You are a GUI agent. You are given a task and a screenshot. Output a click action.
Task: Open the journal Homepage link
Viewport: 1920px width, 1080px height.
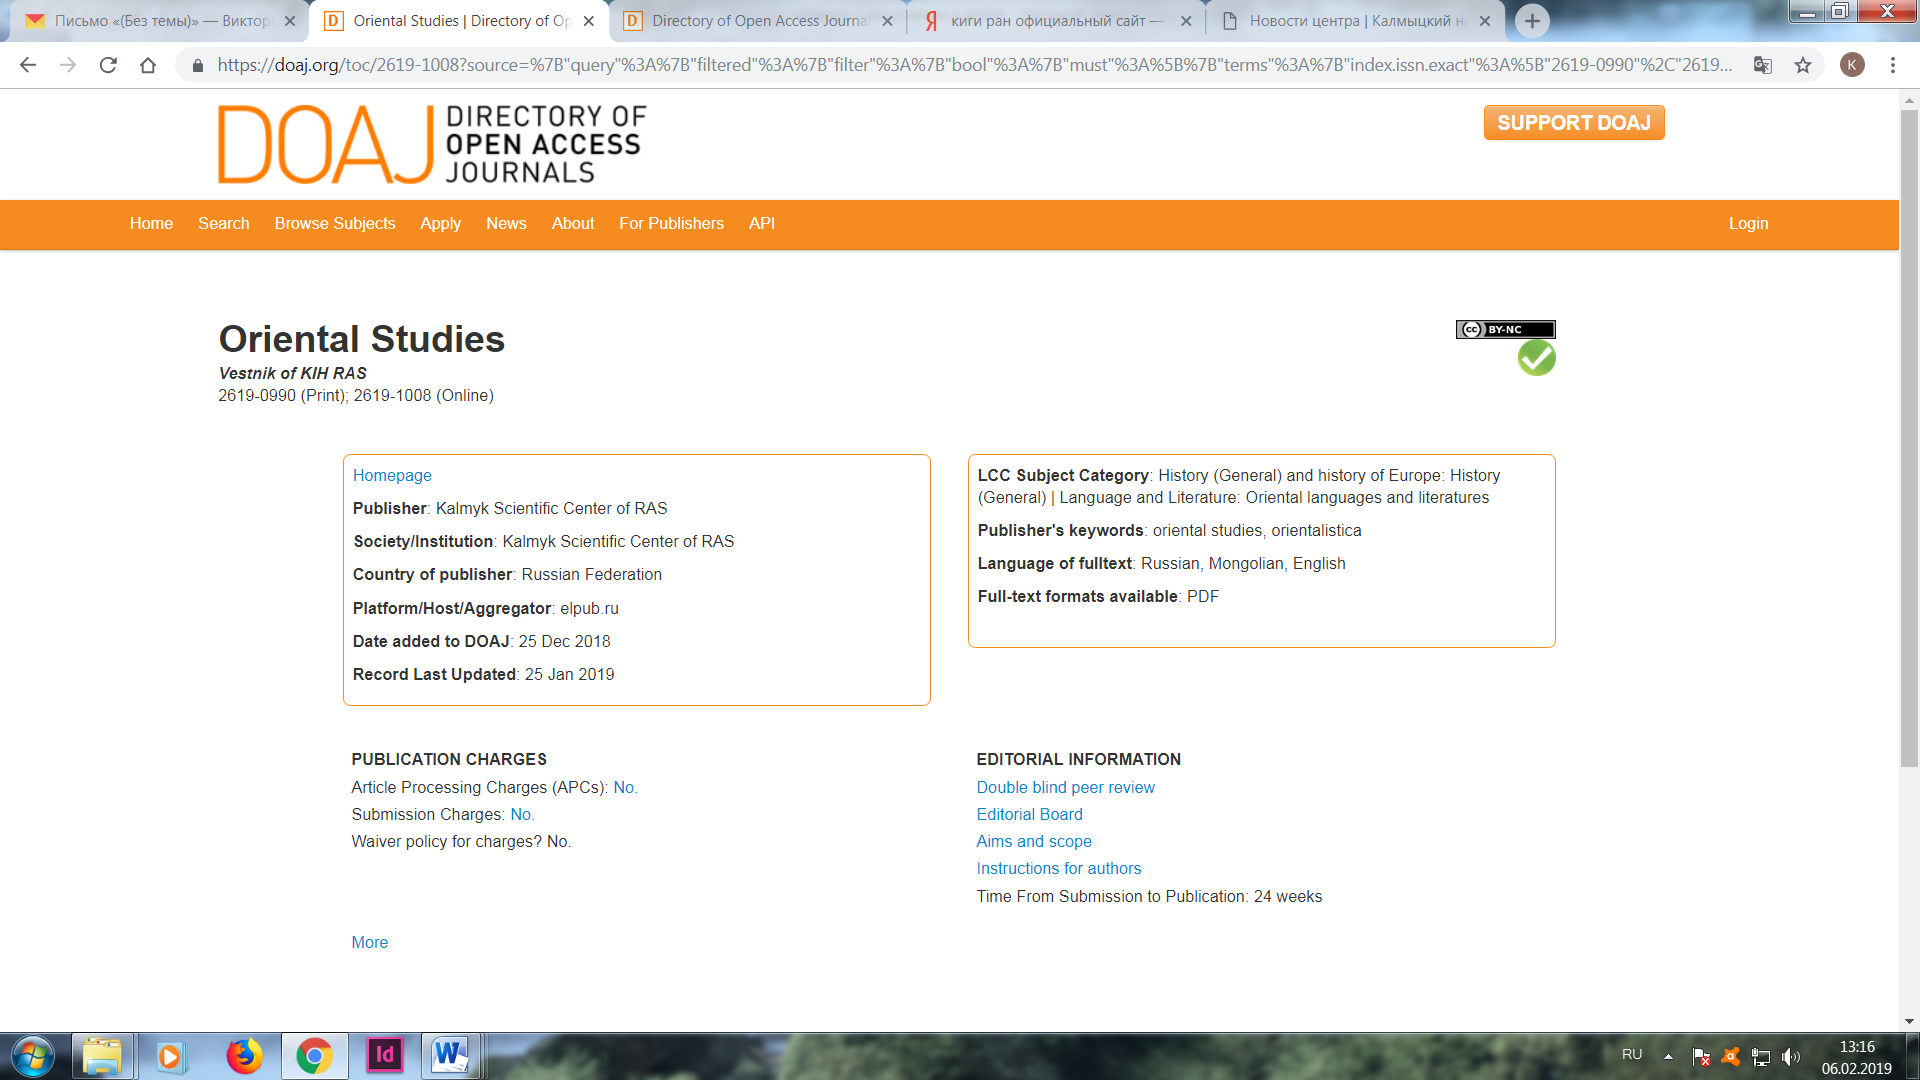pos(392,475)
